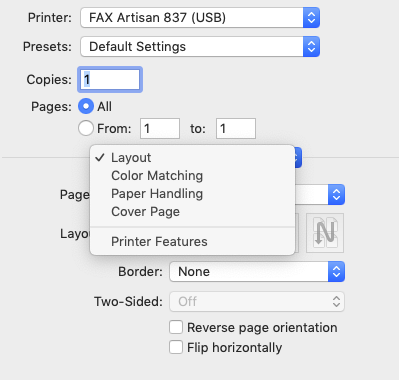Image resolution: width=399 pixels, height=380 pixels.
Task: Select the From page range radio button
Action: [x=86, y=128]
